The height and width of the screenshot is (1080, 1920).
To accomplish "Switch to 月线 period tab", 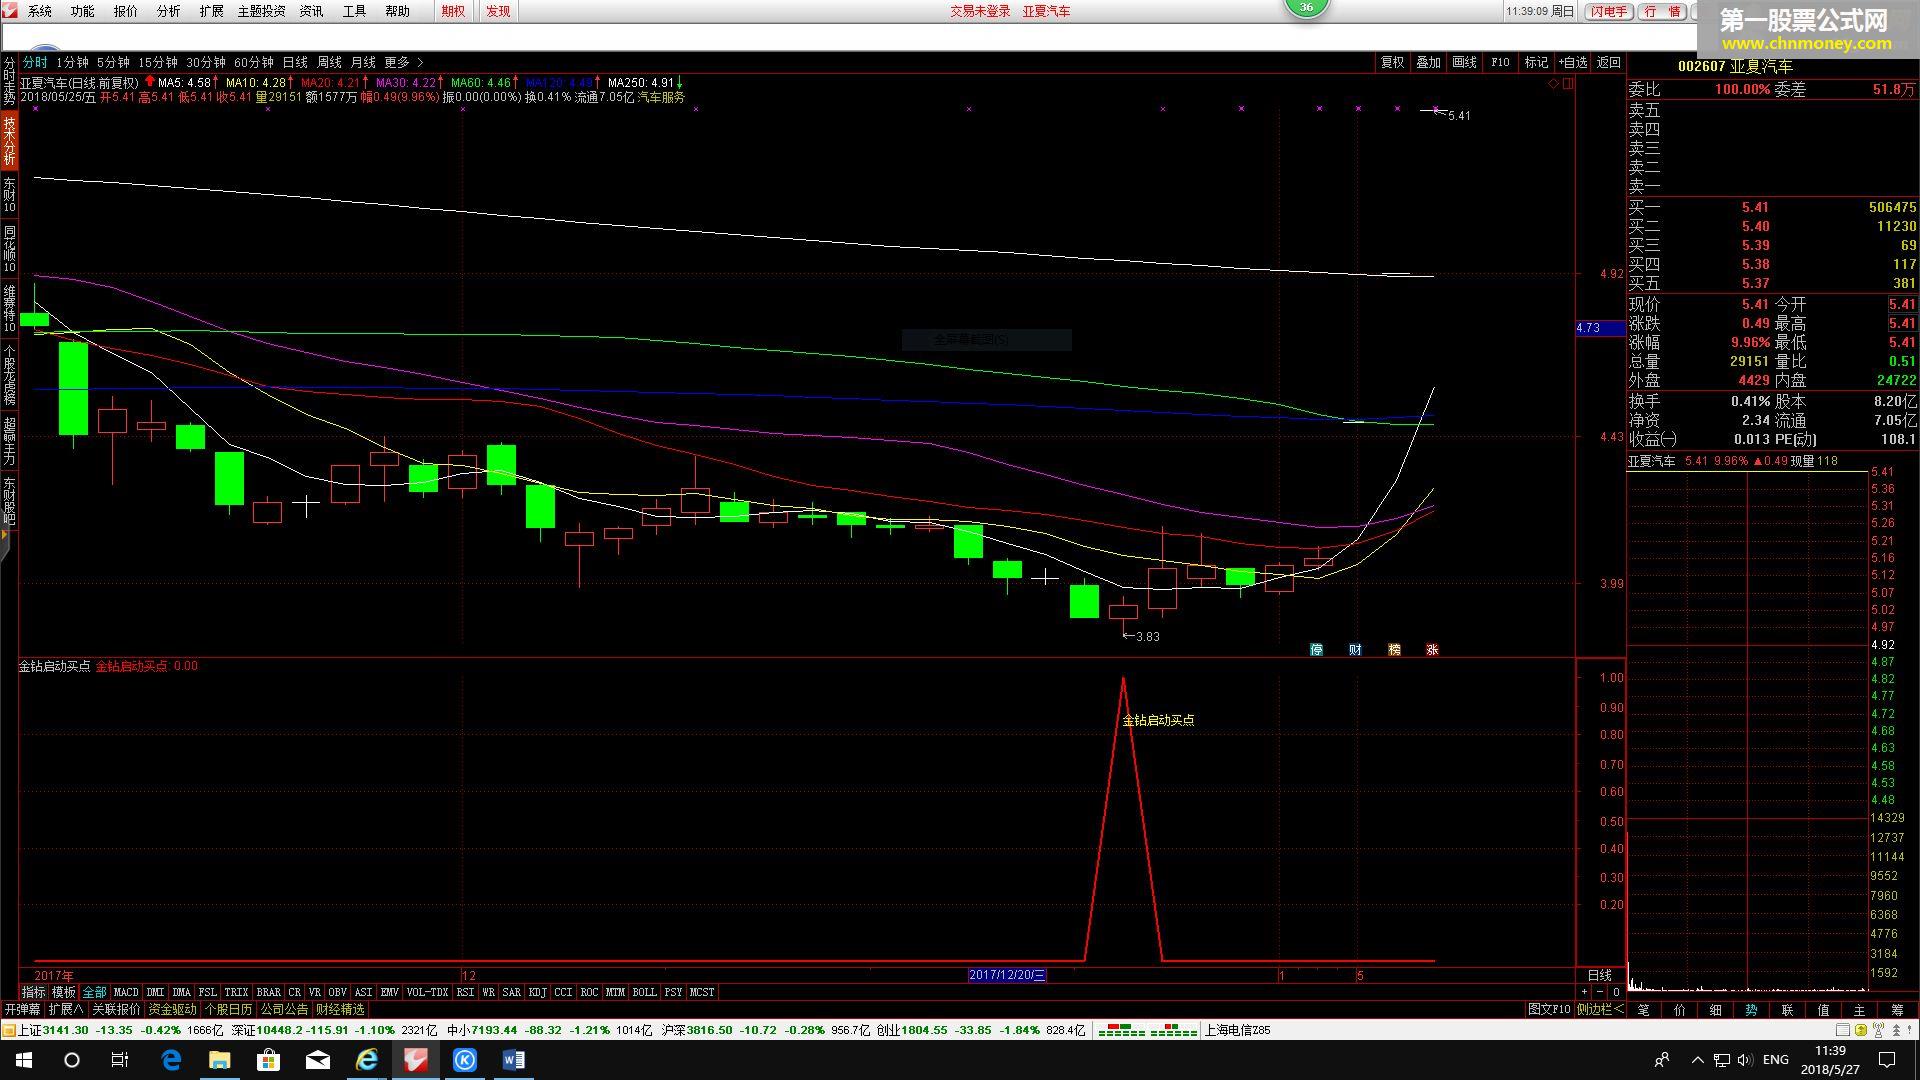I will (x=363, y=62).
